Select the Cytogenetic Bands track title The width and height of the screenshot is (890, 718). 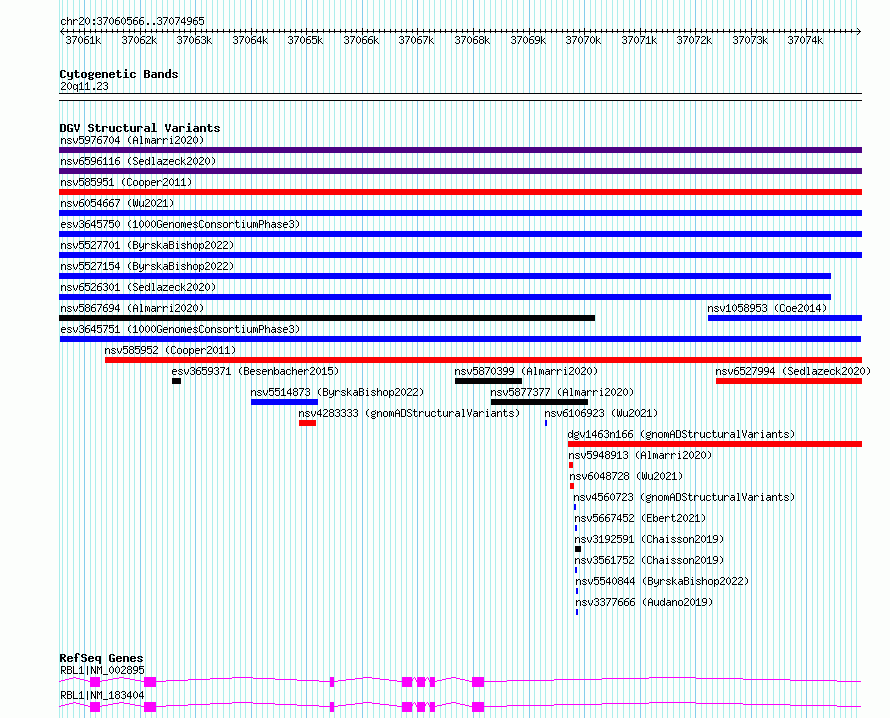pyautogui.click(x=119, y=74)
